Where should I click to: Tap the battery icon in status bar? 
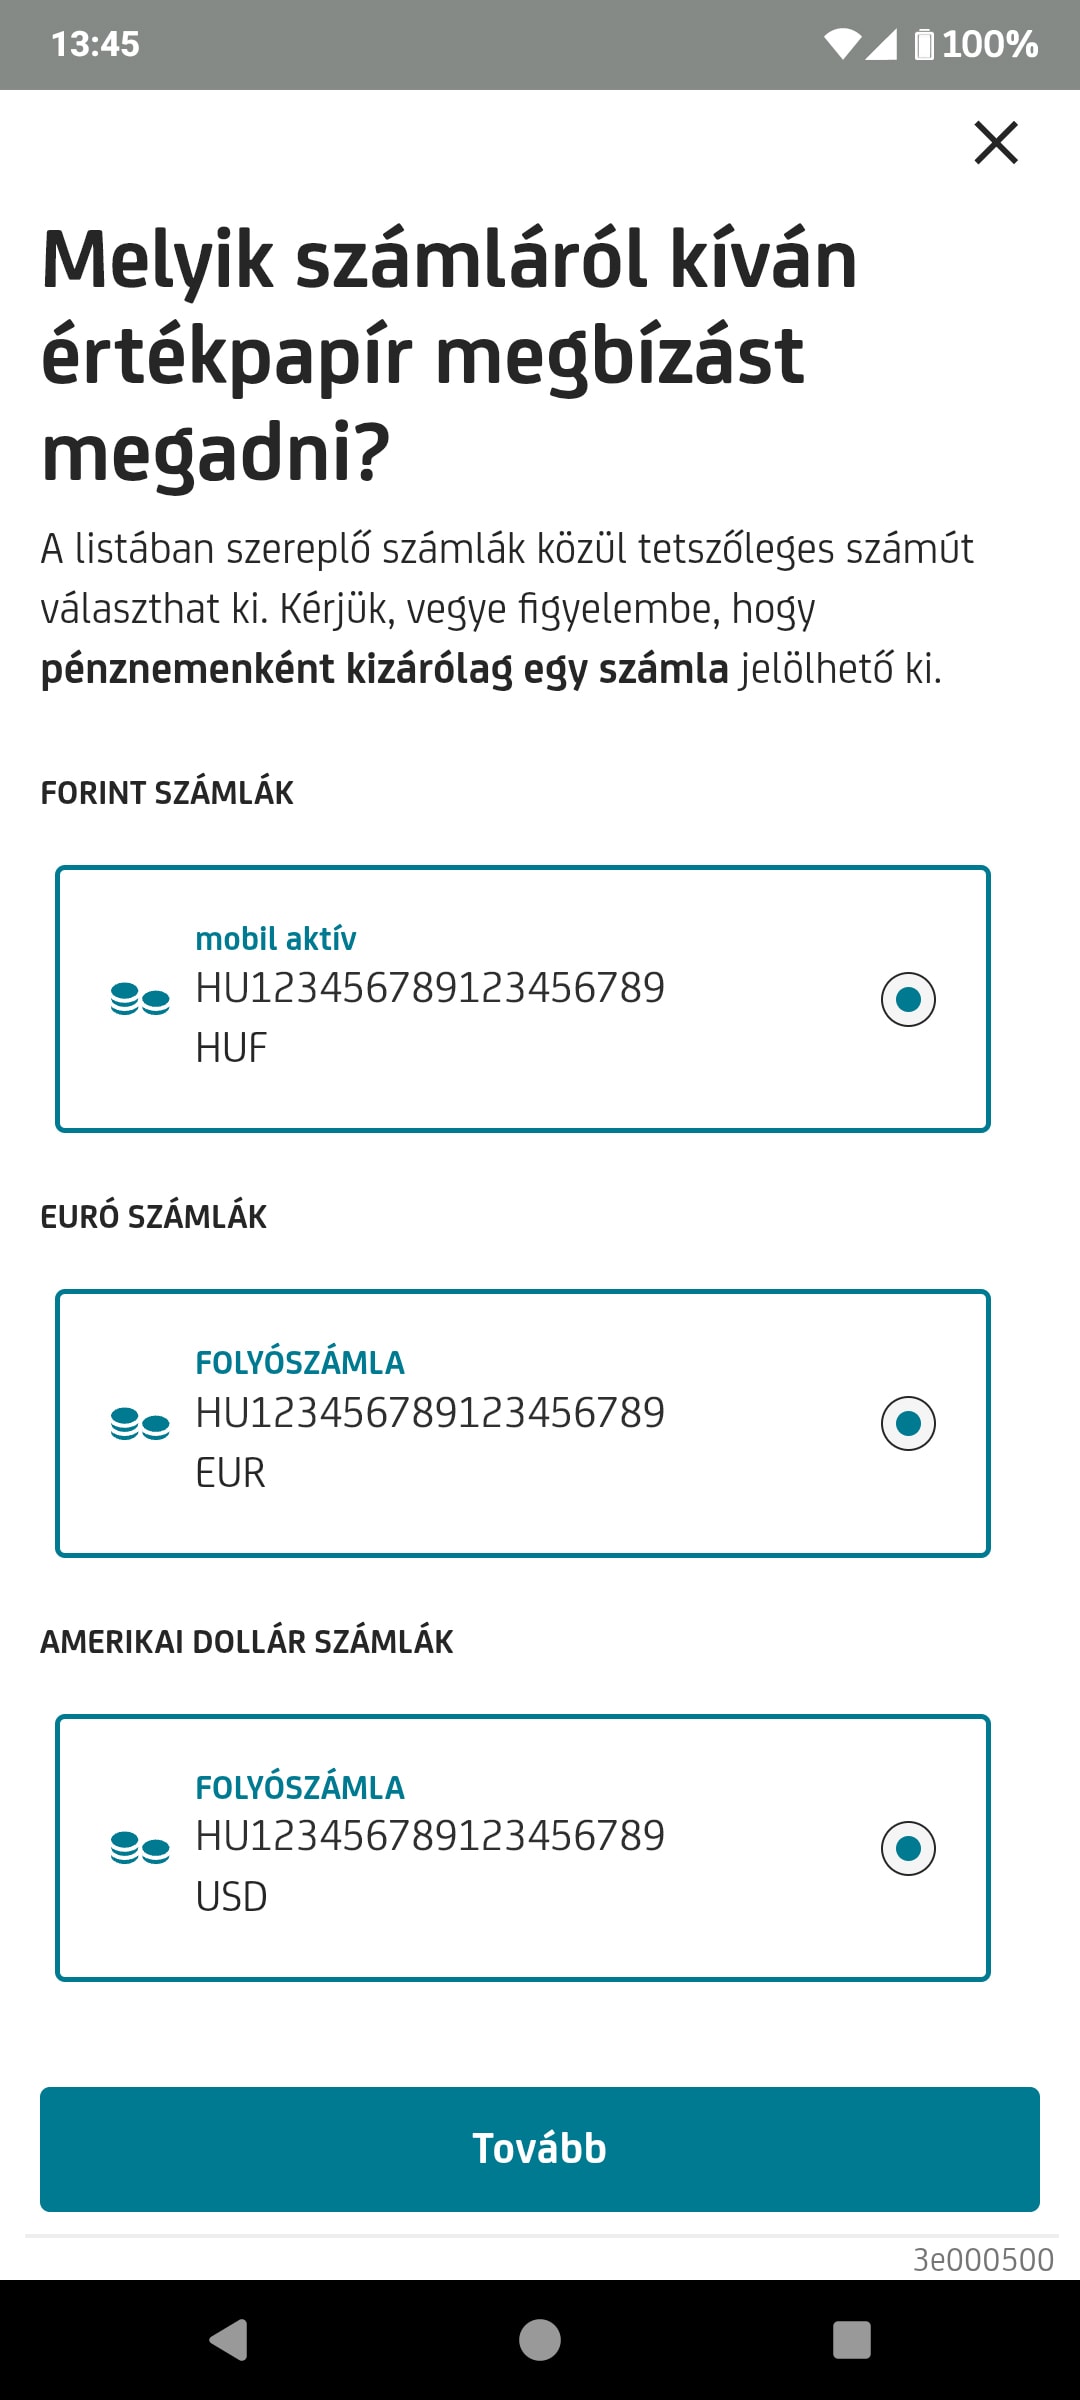(924, 44)
